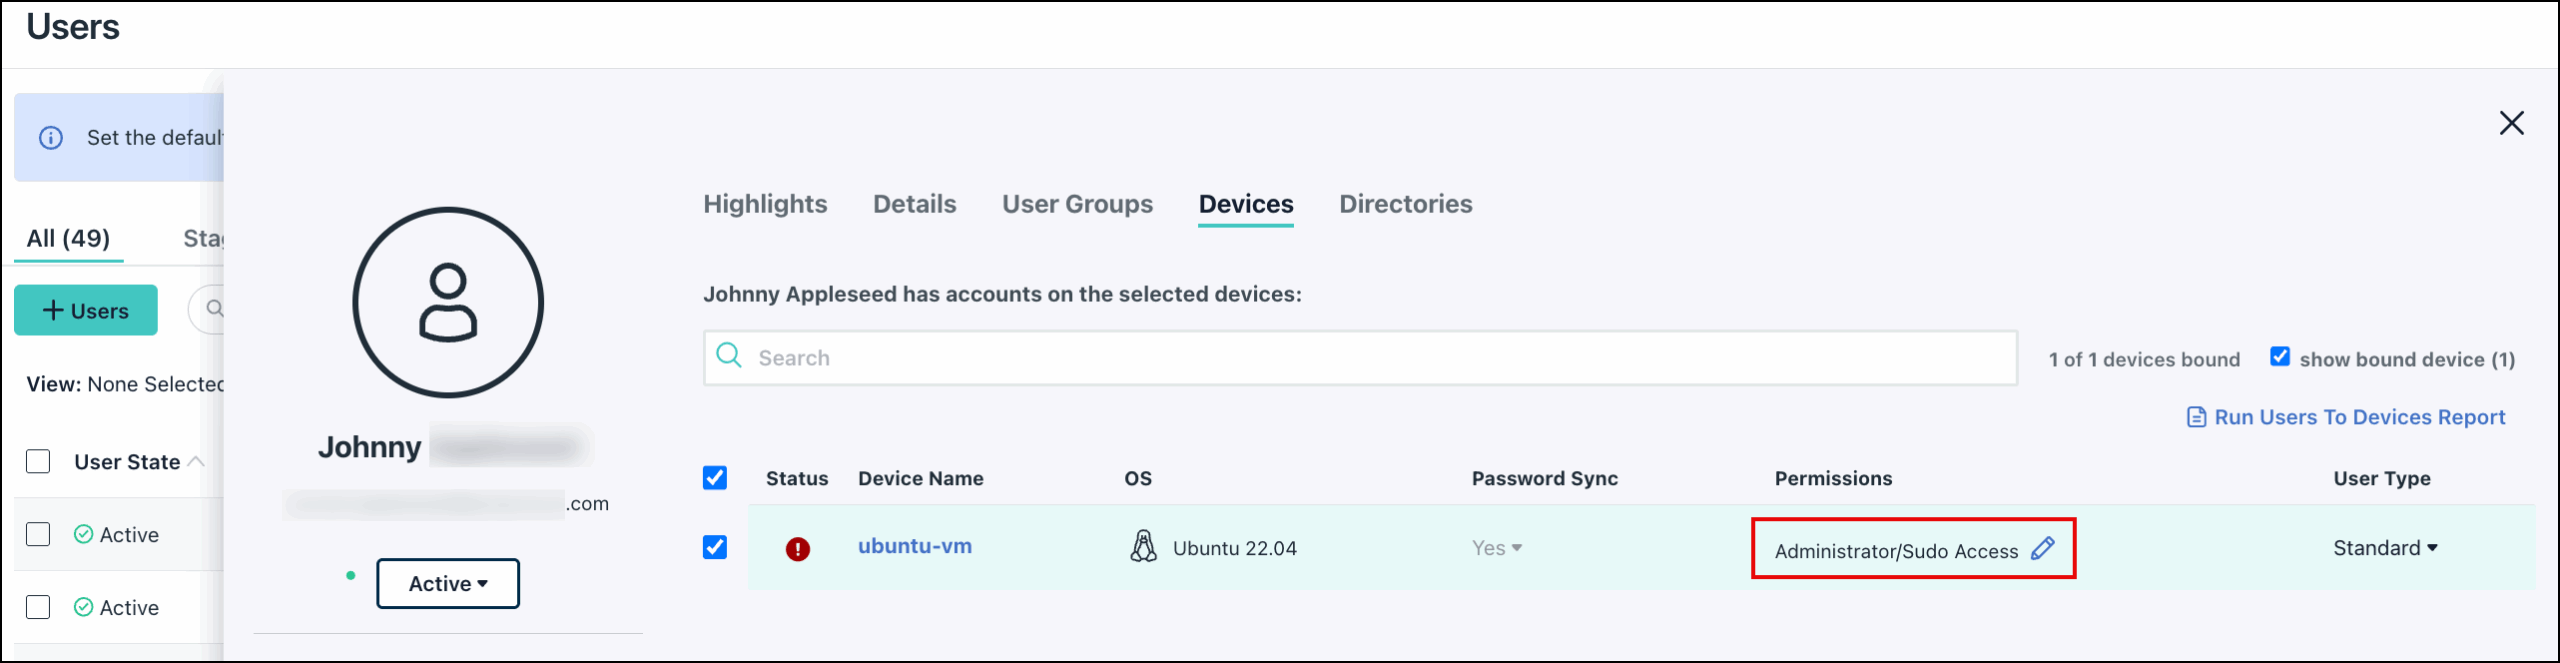Select the All (49) users tab
Image resolution: width=2560 pixels, height=663 pixels.
68,239
